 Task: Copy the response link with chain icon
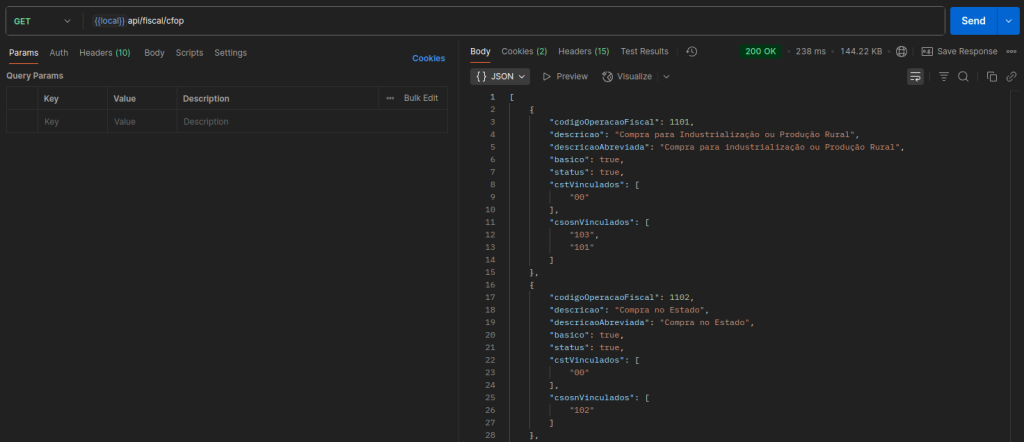coord(1011,76)
